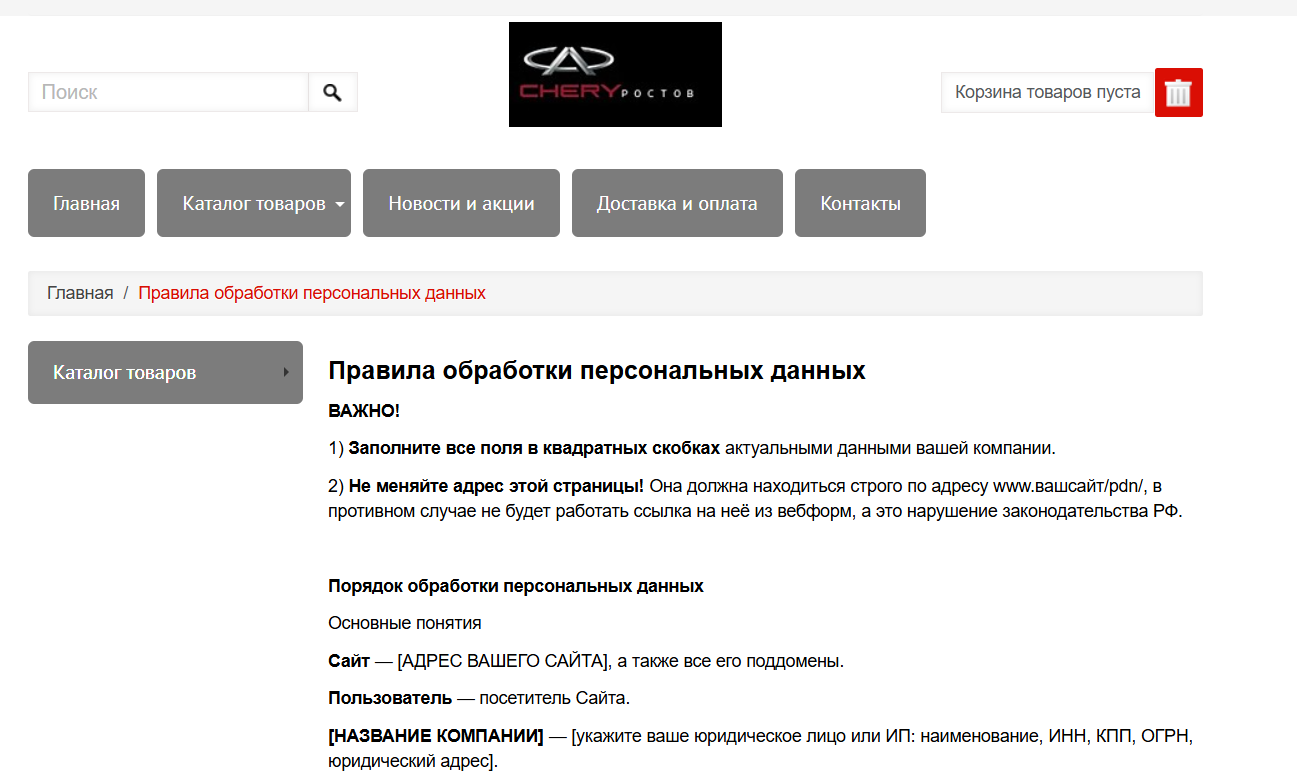Viewport: 1297px width, 771px height.
Task: Click the Chery Ростов logo
Action: 615,75
